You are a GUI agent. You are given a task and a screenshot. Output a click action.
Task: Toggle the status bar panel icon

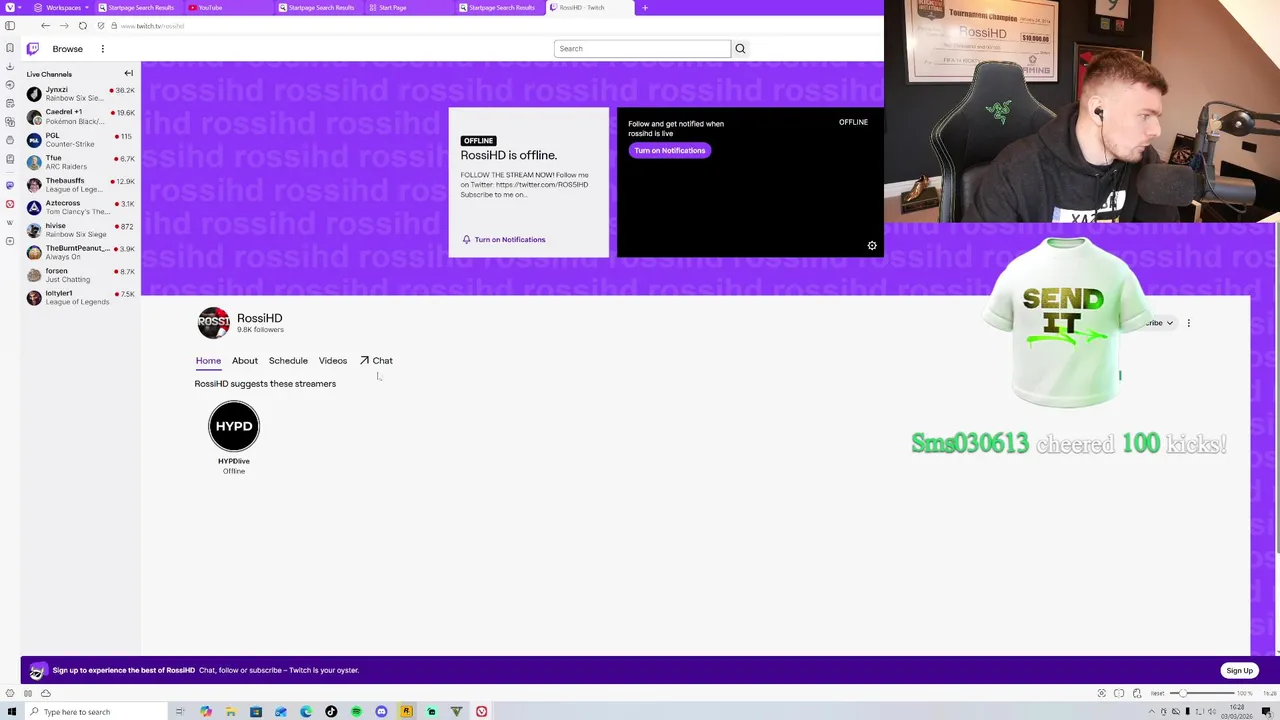(x=28, y=693)
